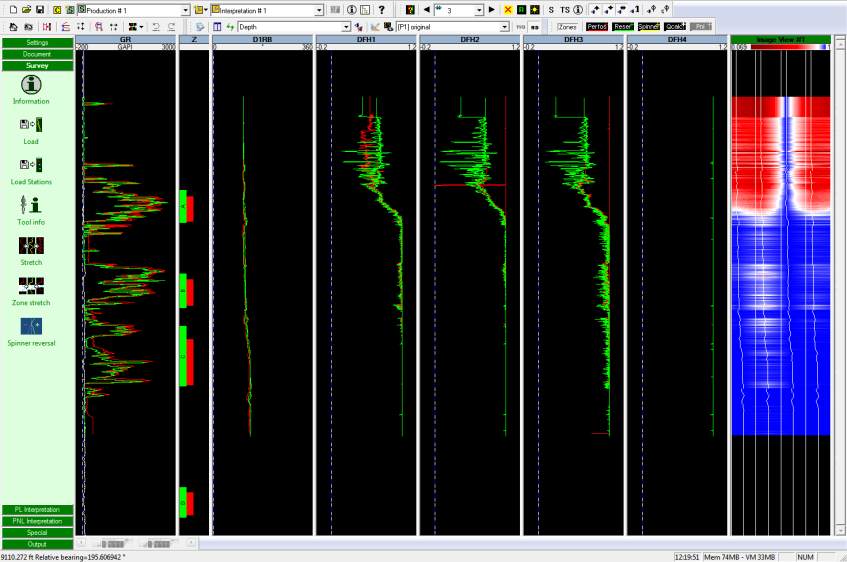Select the Stretch tool icon
This screenshot has height=562, width=847.
click(x=31, y=246)
